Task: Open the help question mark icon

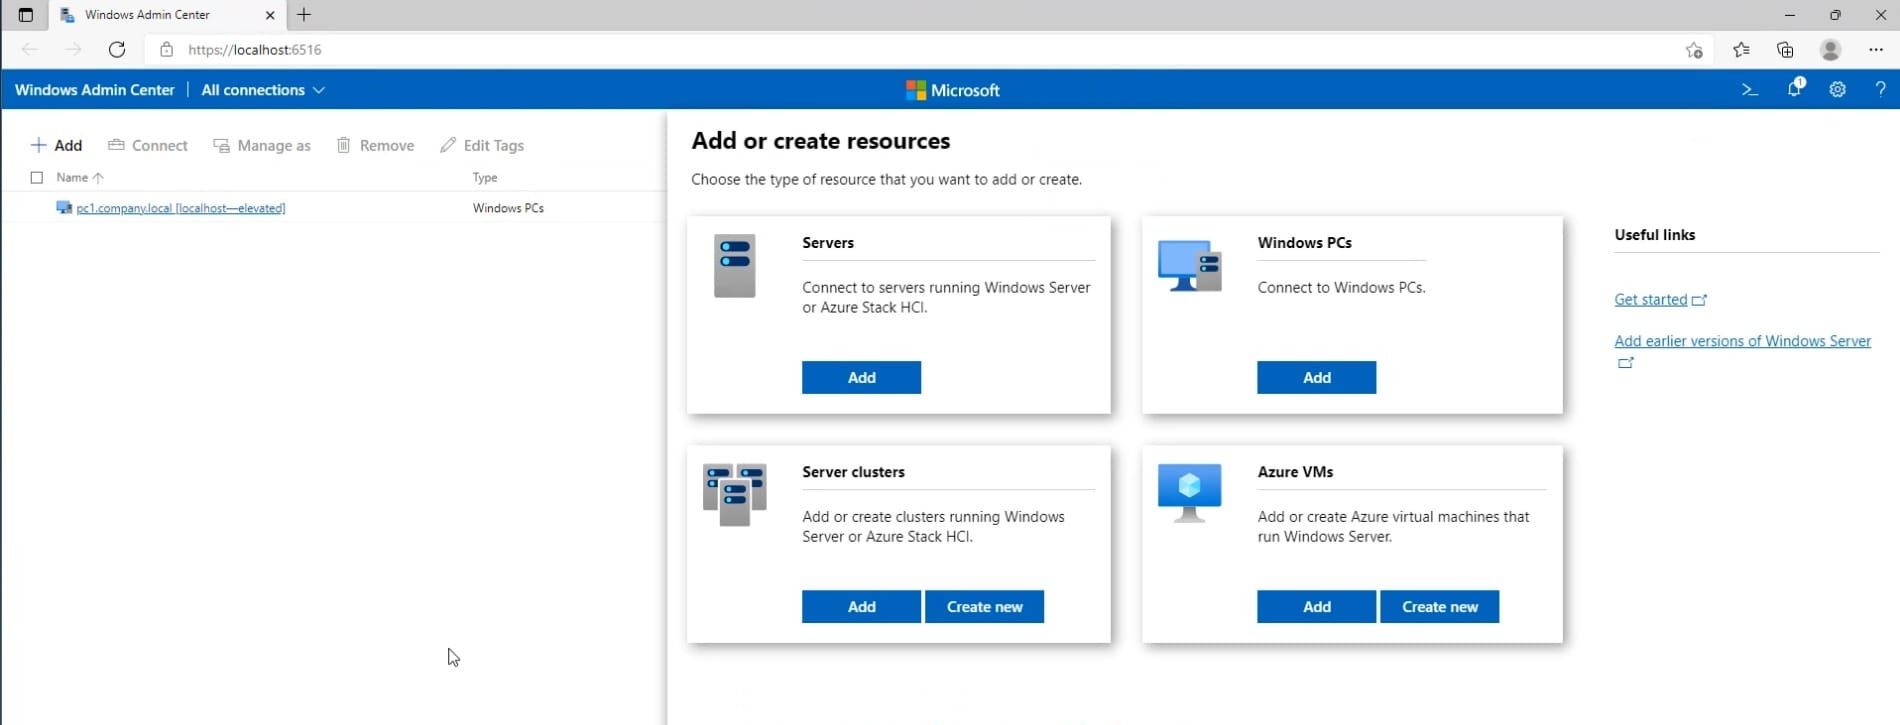Action: [x=1880, y=89]
